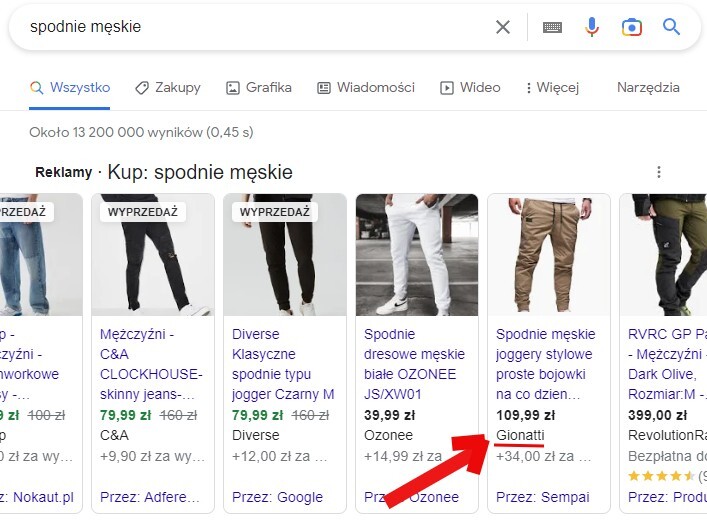Switch to the Grafika tab
The image size is (707, 522).
[x=259, y=87]
